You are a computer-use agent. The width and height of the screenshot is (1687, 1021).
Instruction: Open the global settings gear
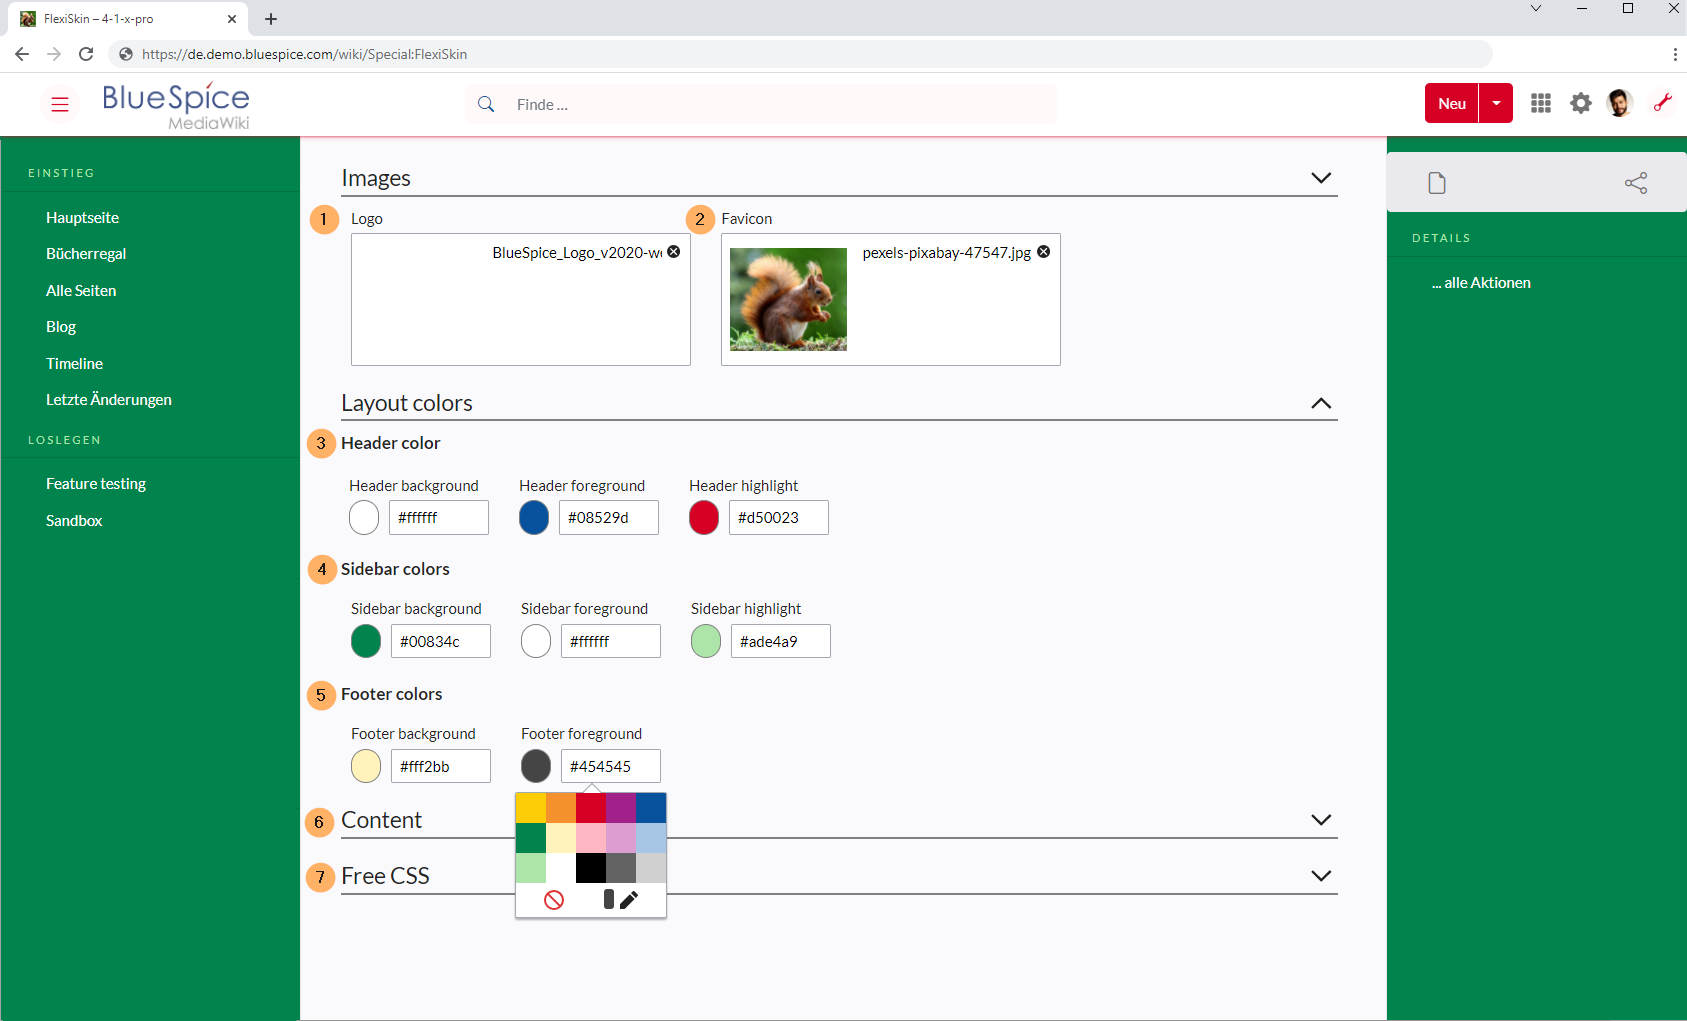pyautogui.click(x=1581, y=103)
